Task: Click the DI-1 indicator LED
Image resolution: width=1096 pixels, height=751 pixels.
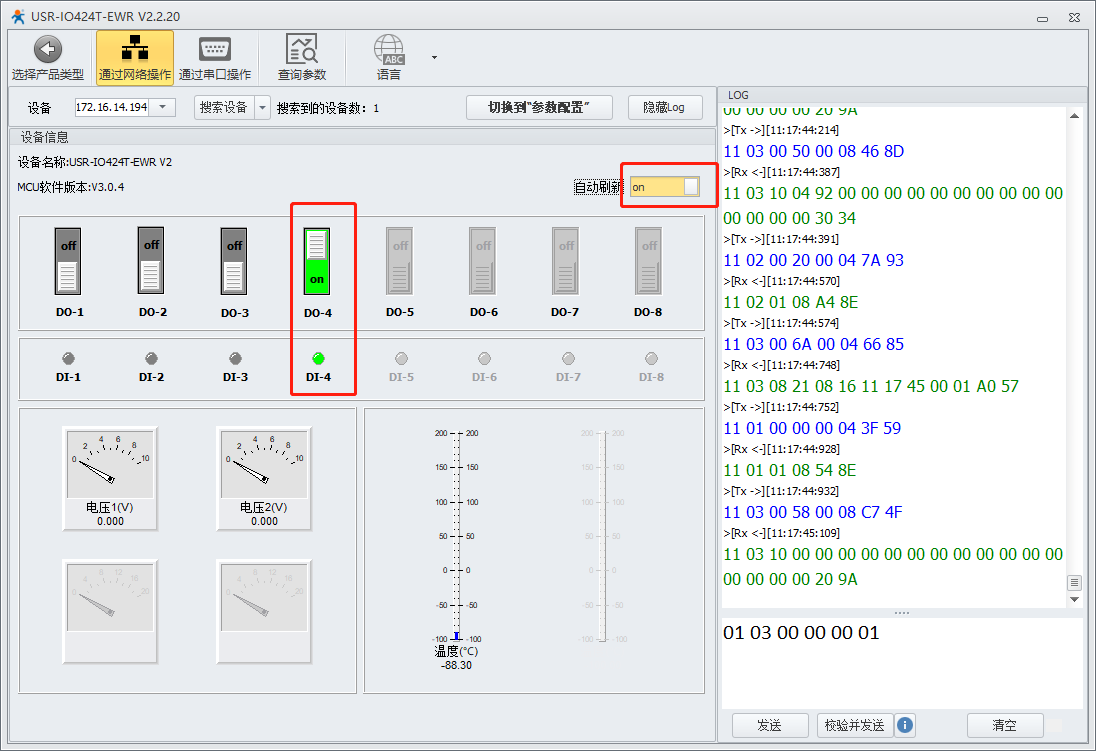Action: 68,359
